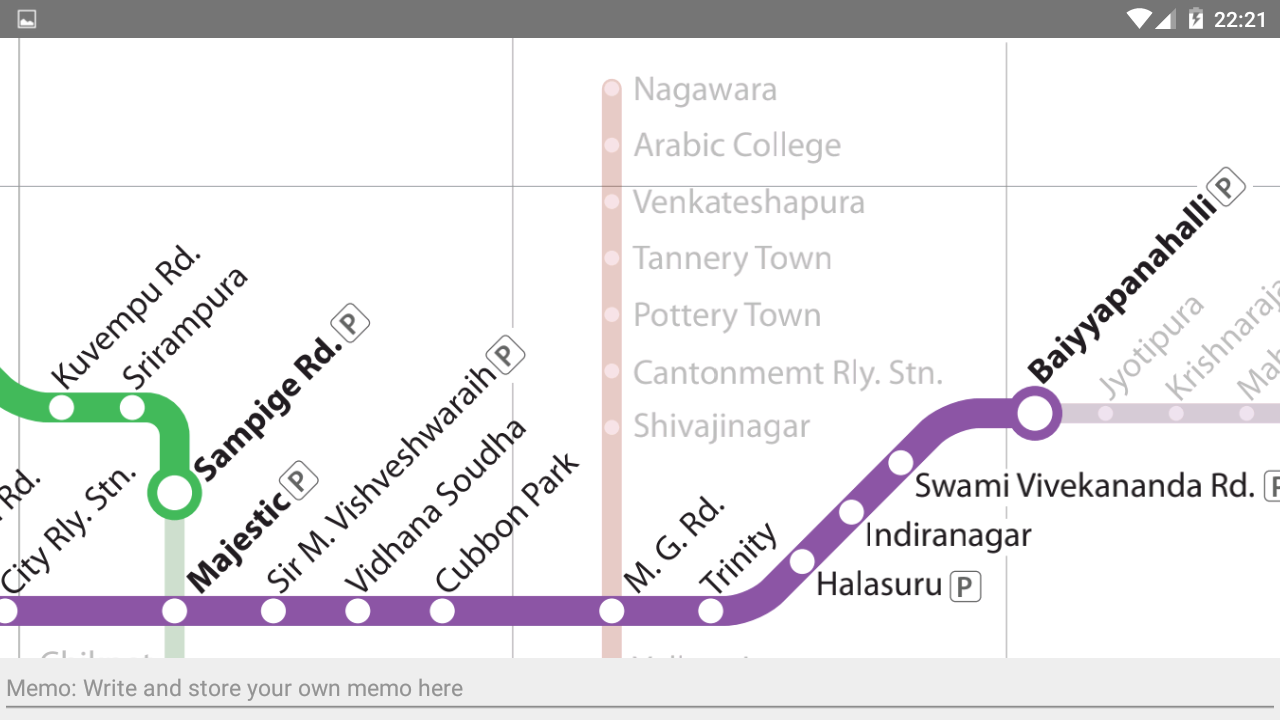Tap the parking icon next to Majestic
Image resolution: width=1280 pixels, height=720 pixels.
298,481
